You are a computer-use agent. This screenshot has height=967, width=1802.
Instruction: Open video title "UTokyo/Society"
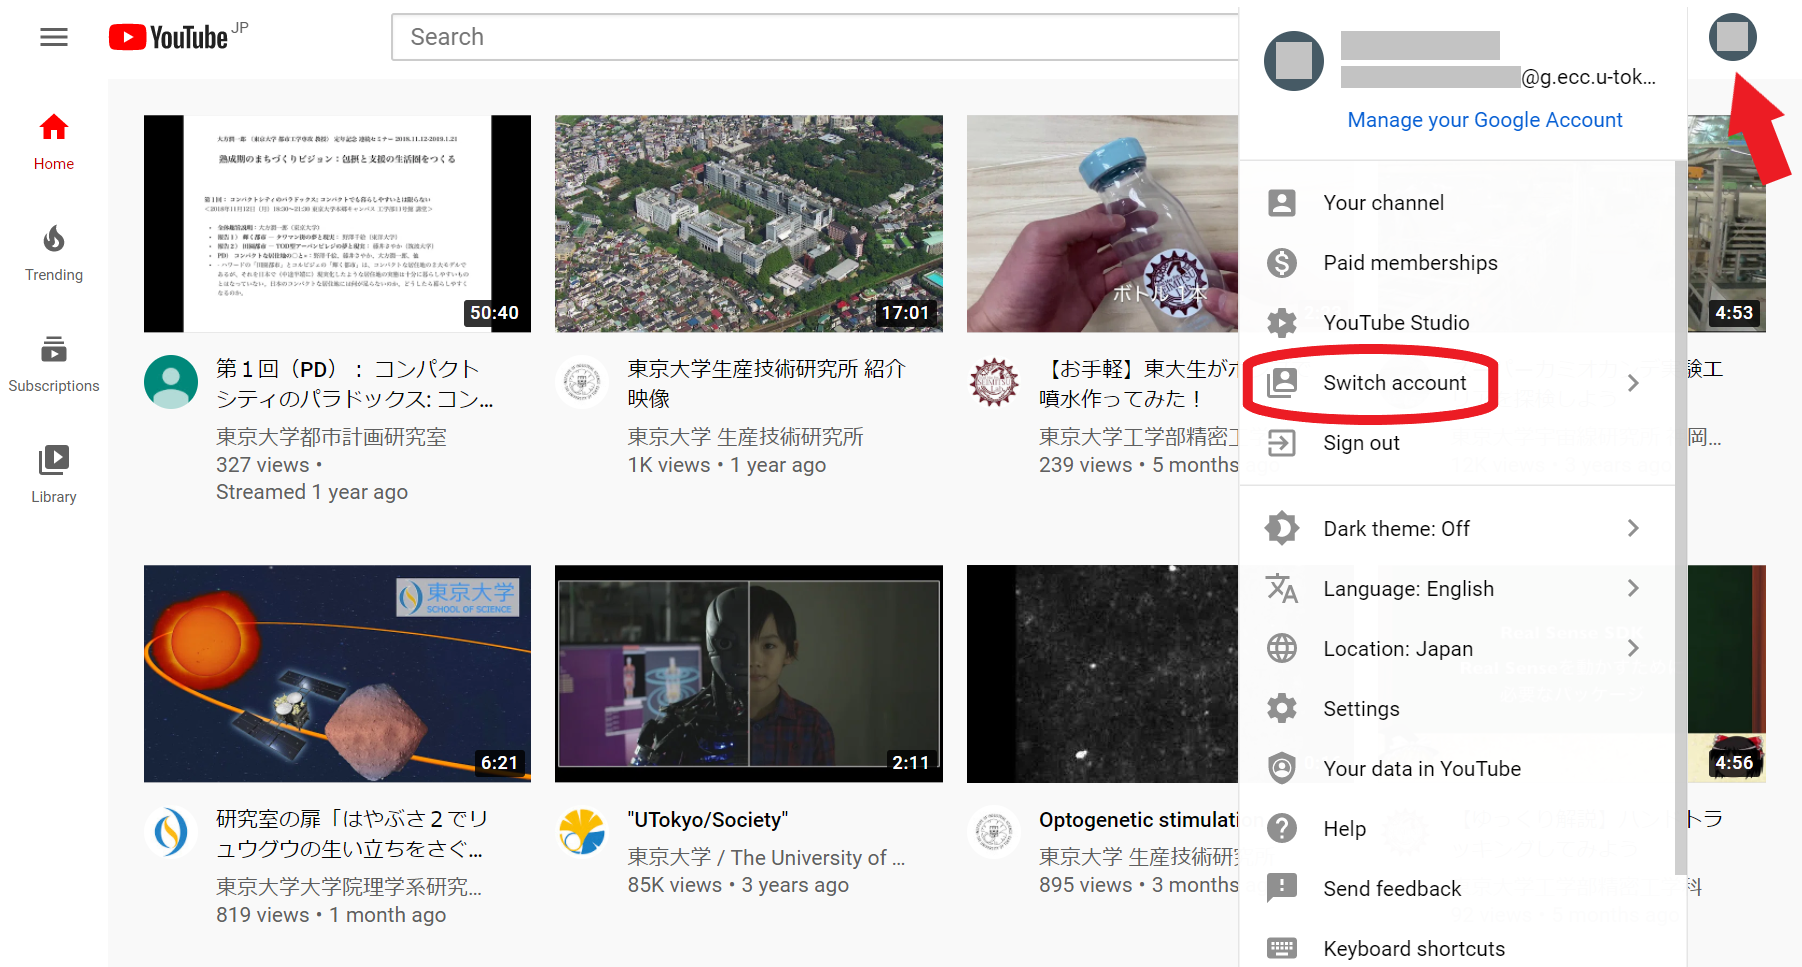[708, 820]
